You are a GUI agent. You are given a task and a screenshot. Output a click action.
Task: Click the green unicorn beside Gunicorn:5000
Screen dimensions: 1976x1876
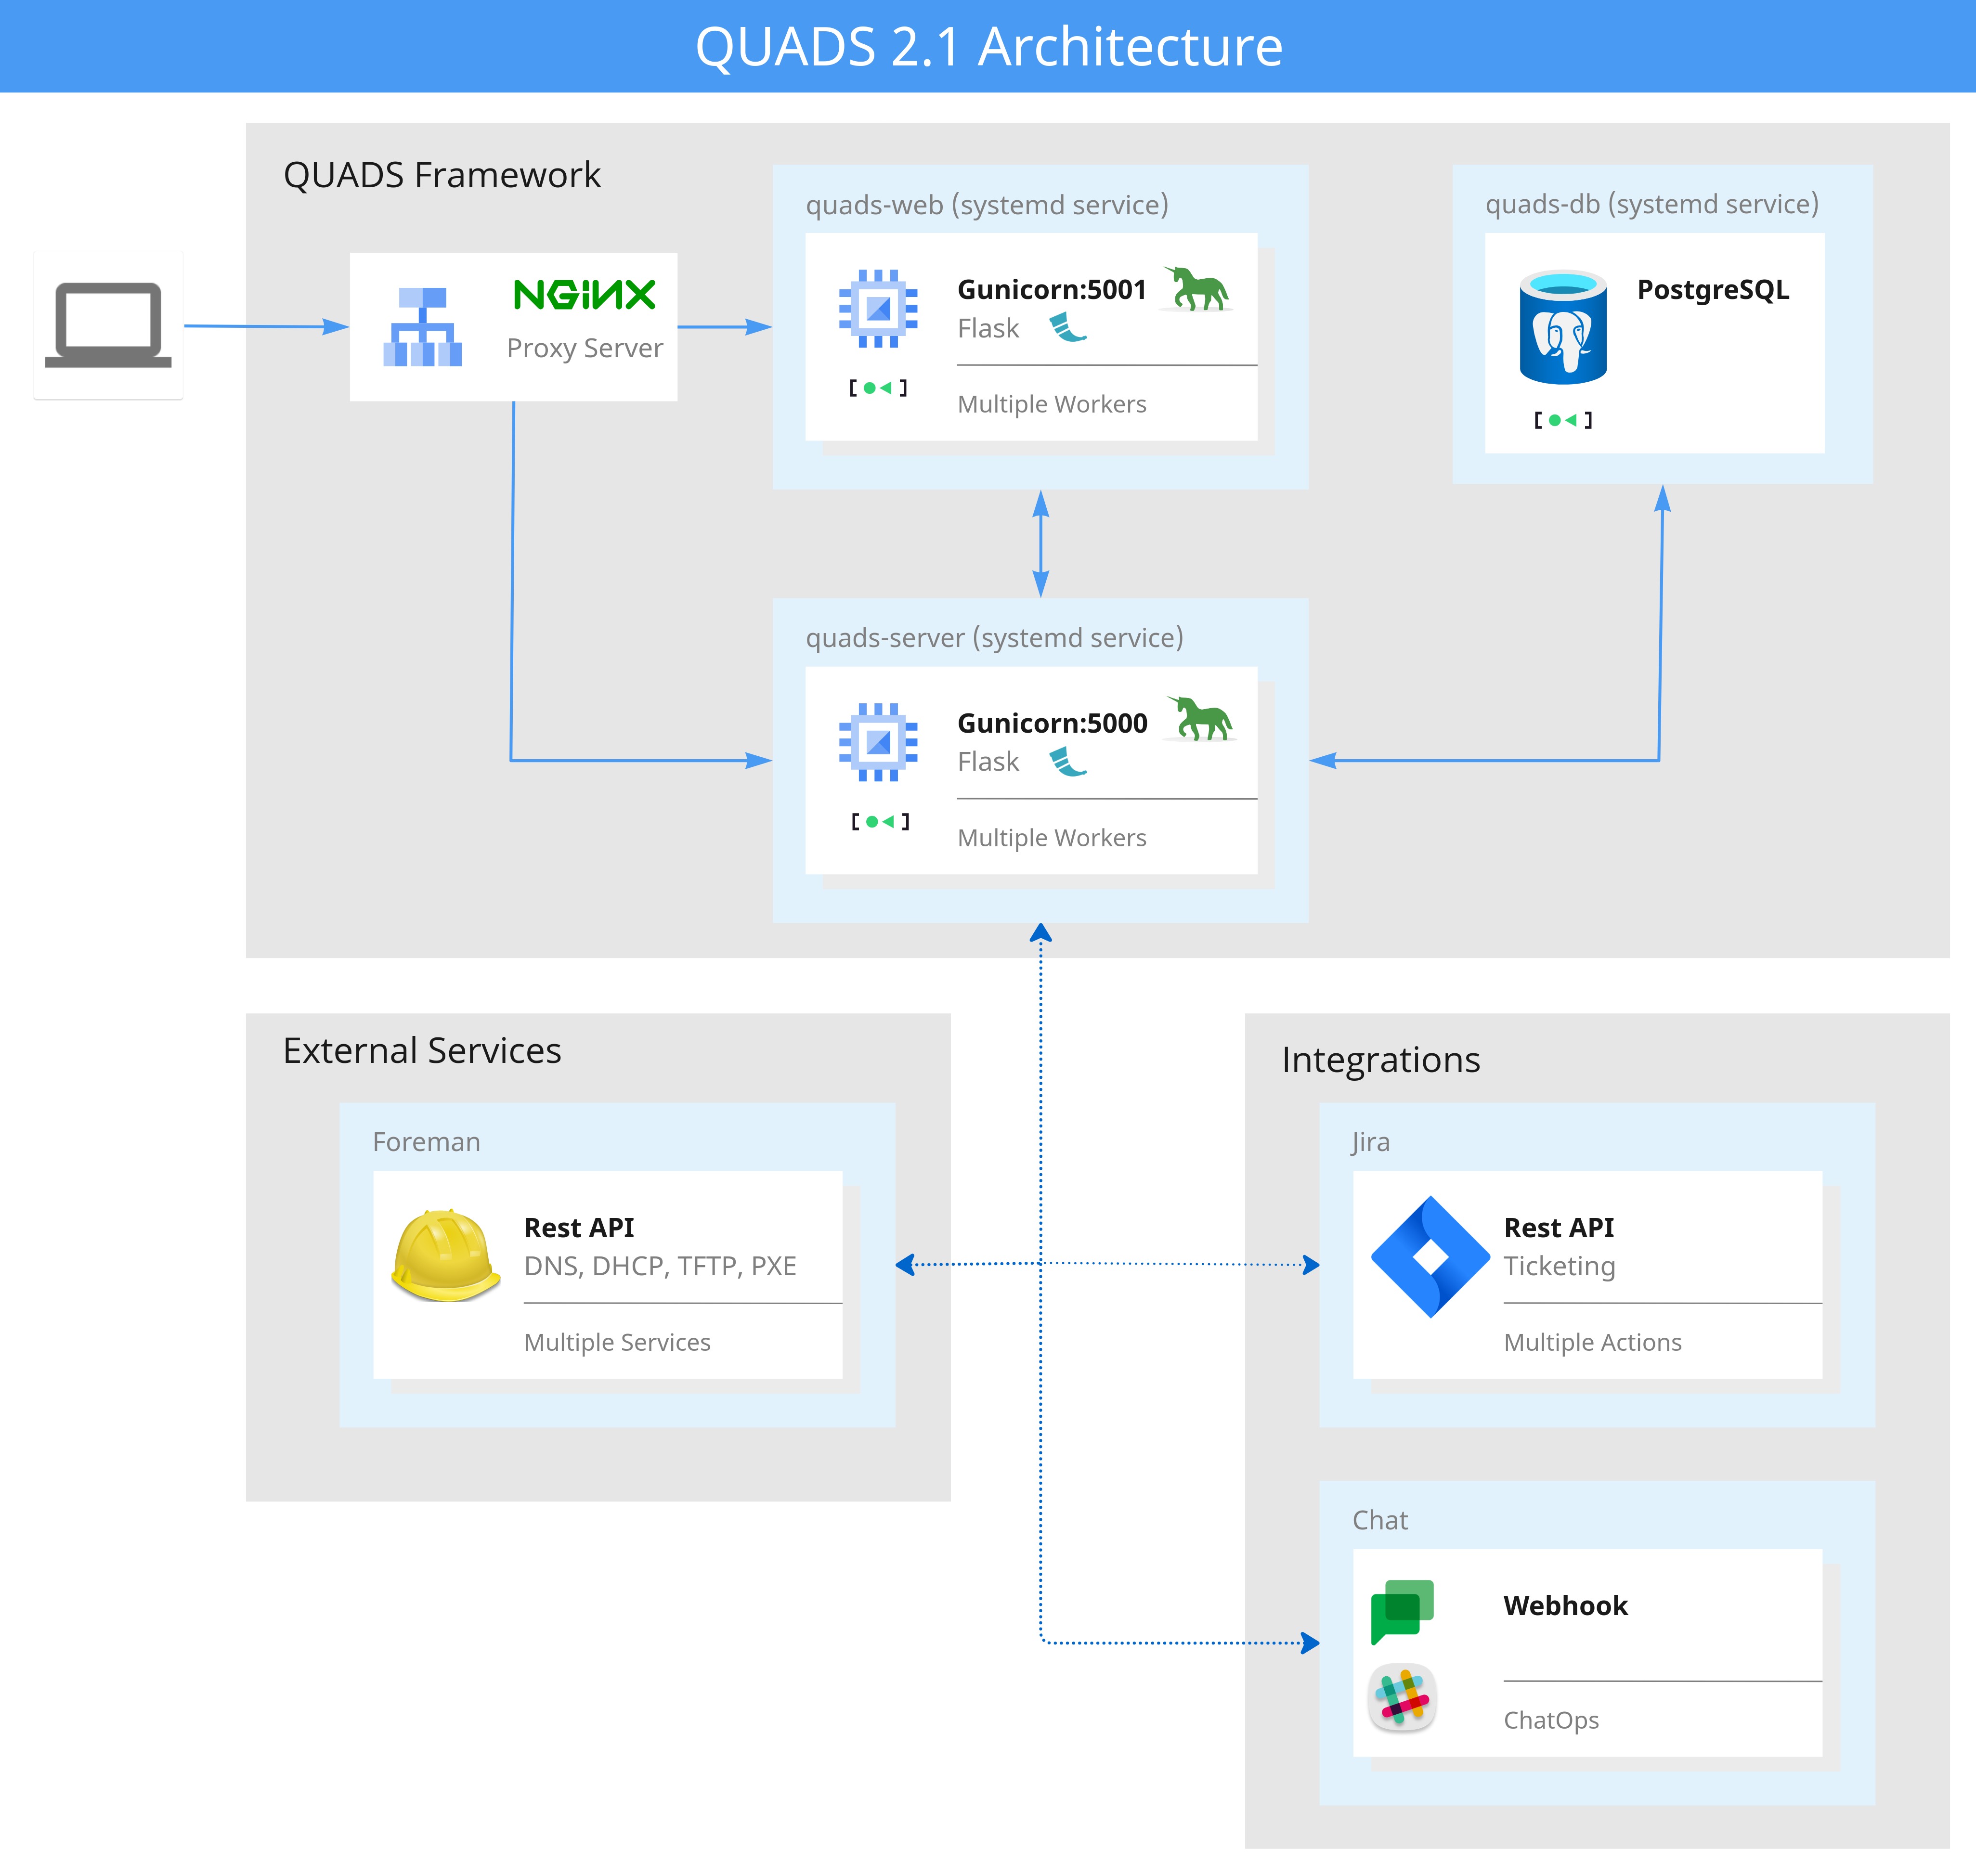pos(1201,719)
